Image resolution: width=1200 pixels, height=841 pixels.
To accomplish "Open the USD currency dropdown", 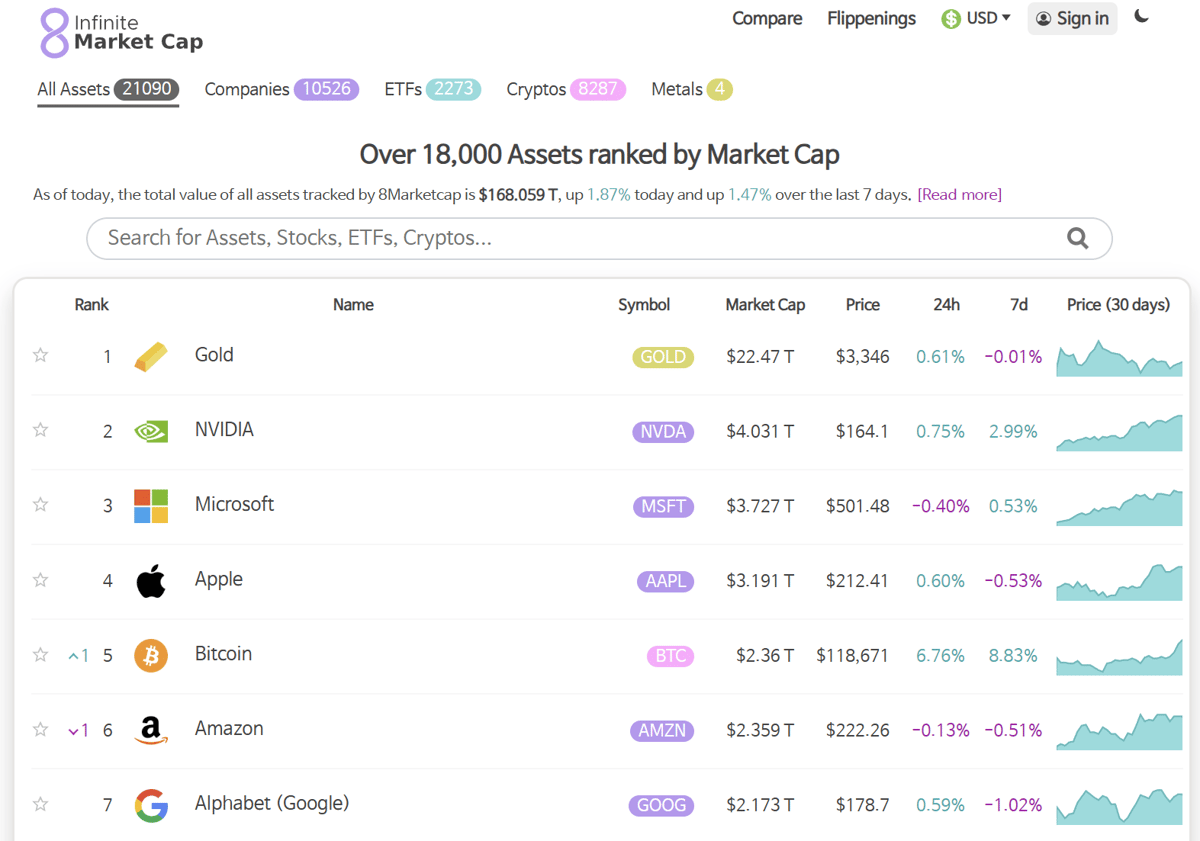I will click(976, 18).
